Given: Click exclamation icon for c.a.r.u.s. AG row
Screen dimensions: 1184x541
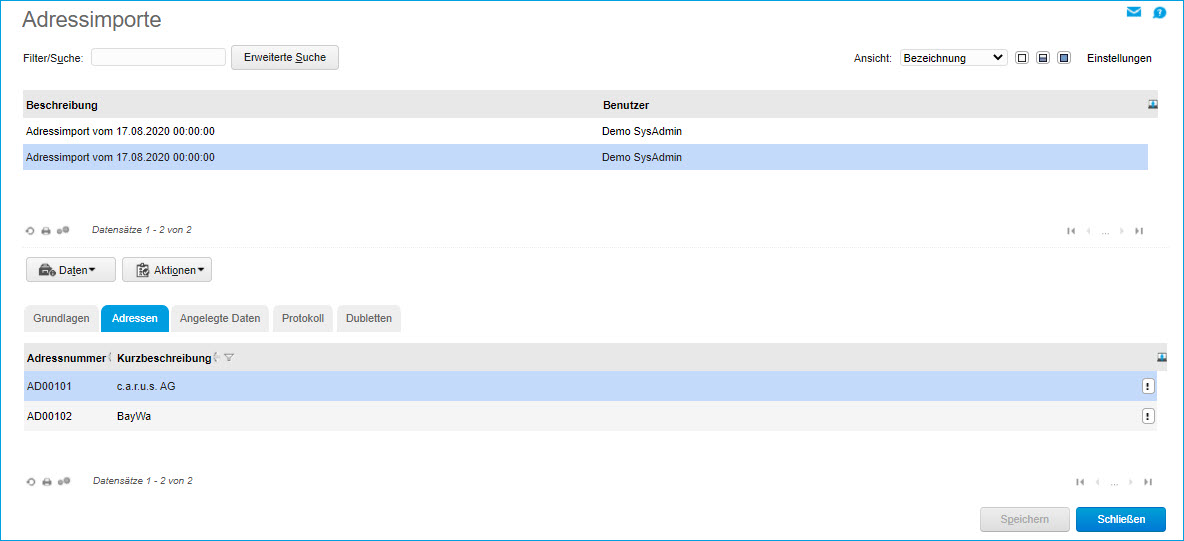Looking at the screenshot, I should click(1148, 387).
